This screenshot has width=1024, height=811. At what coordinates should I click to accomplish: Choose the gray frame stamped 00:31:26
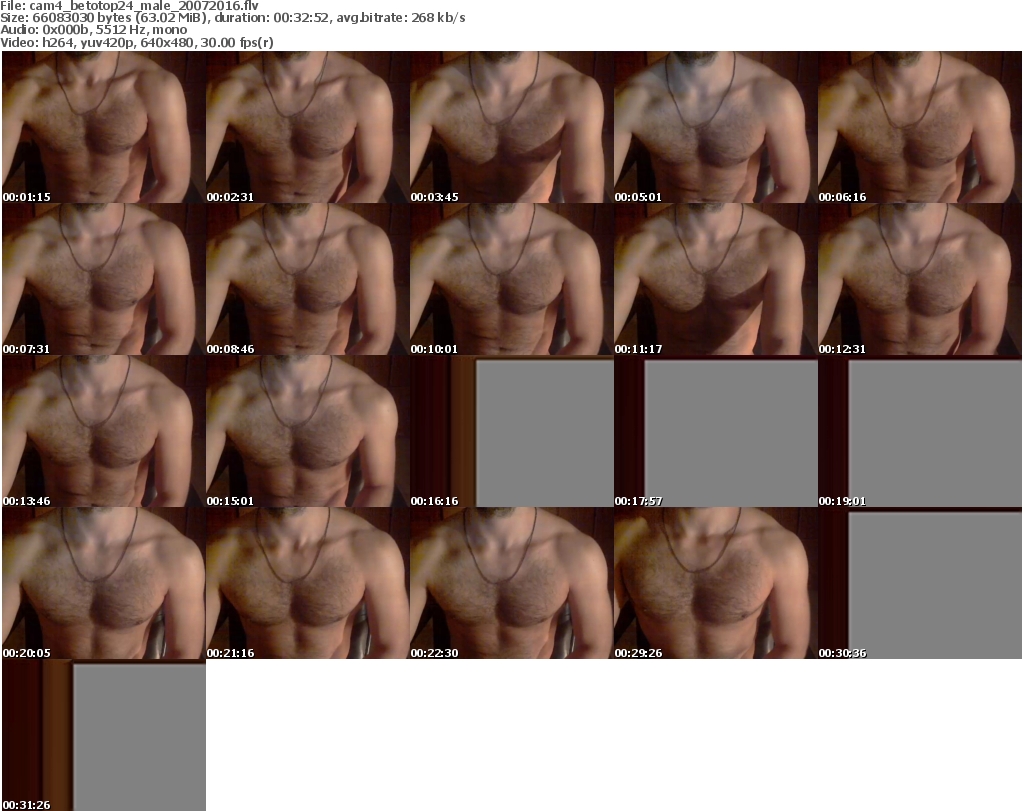coord(104,735)
